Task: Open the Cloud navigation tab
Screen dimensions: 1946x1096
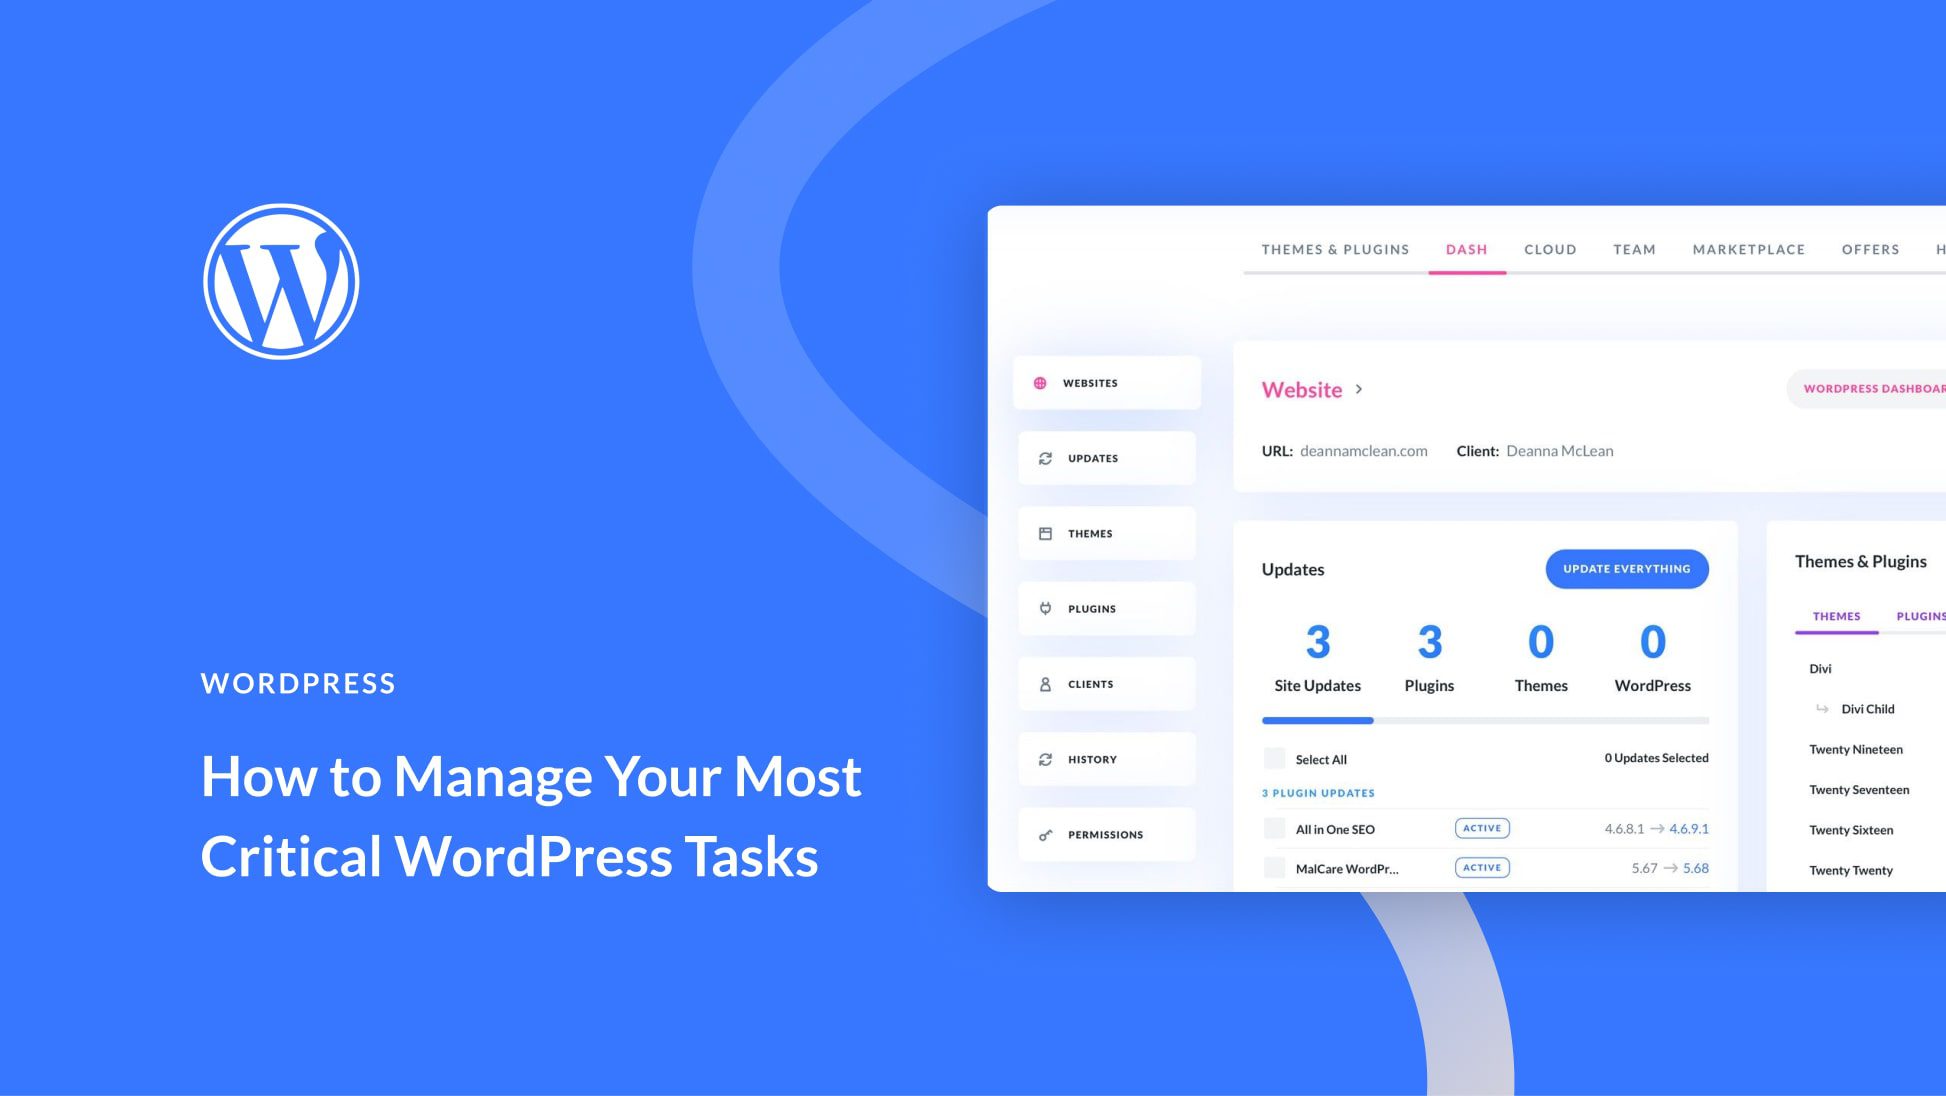Action: (1549, 249)
